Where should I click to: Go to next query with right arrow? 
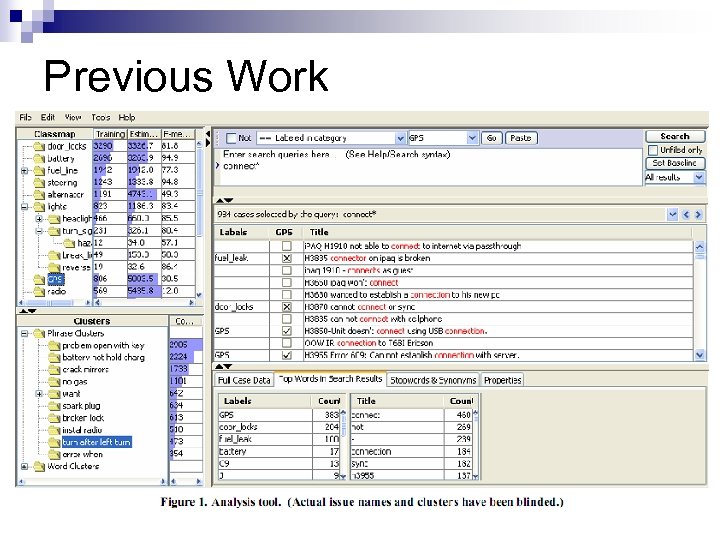click(698, 214)
